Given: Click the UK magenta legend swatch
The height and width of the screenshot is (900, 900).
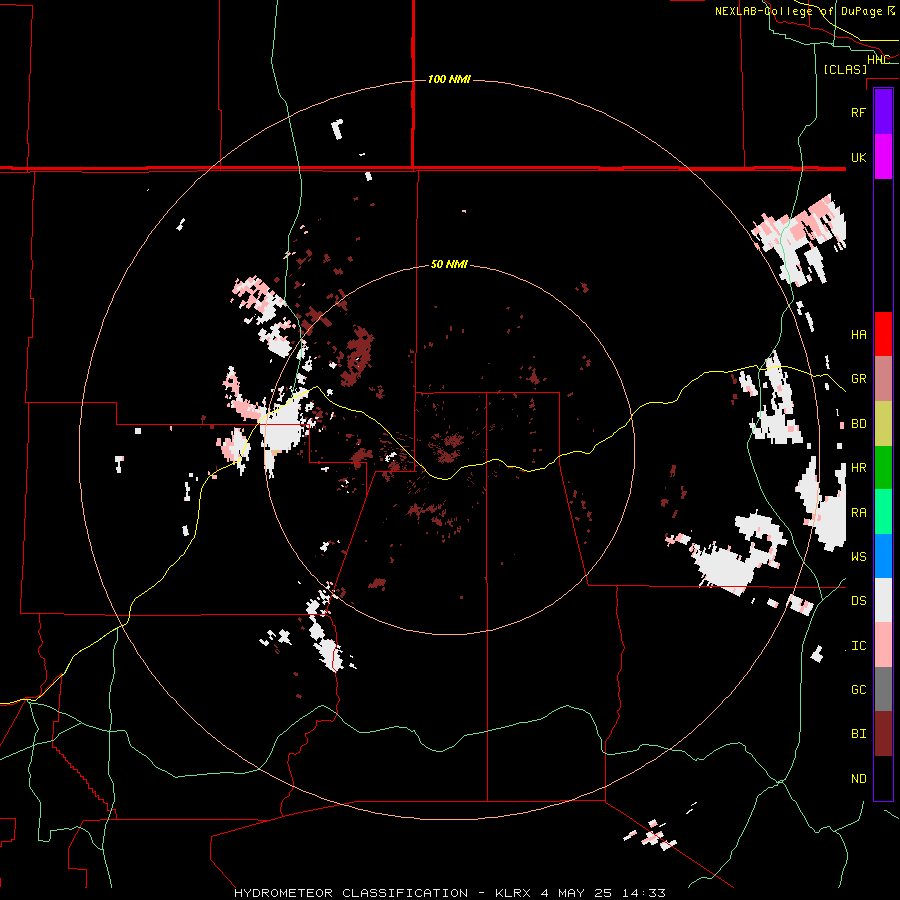Looking at the screenshot, I should click(x=883, y=157).
